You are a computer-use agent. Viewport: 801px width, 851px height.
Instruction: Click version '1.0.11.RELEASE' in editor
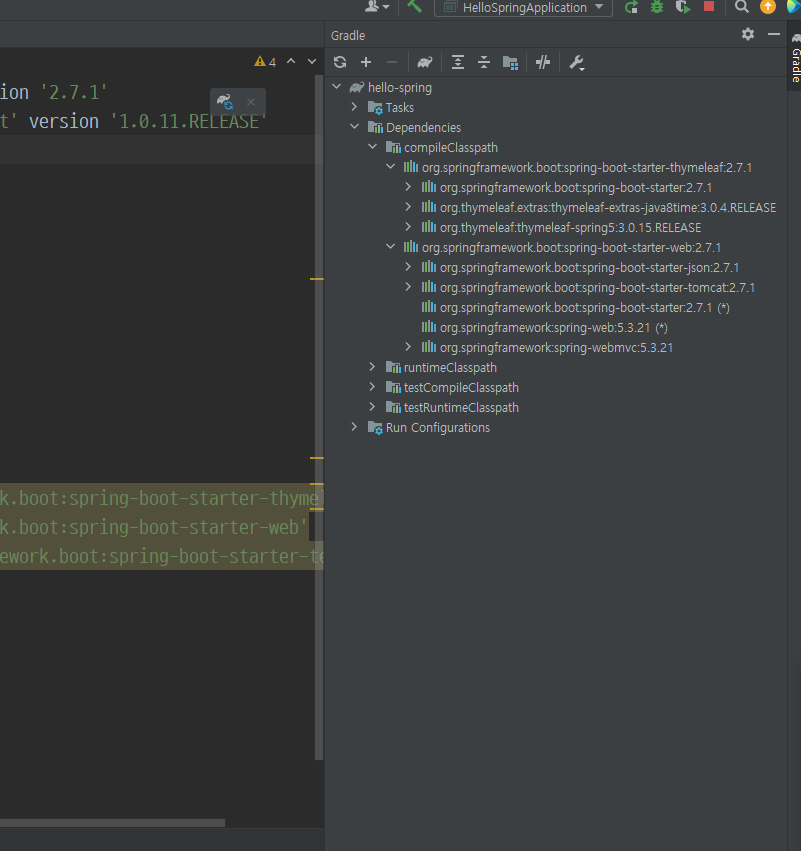[x=148, y=121]
